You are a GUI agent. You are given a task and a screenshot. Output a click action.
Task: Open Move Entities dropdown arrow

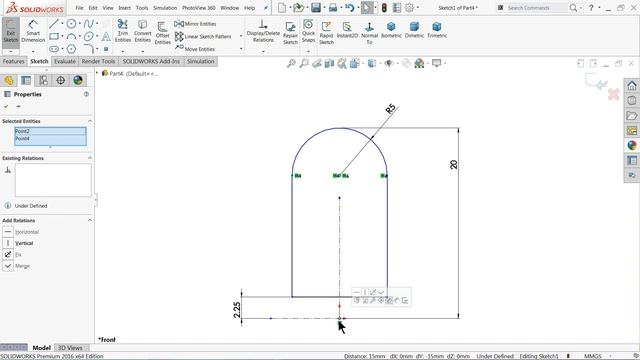tap(241, 49)
